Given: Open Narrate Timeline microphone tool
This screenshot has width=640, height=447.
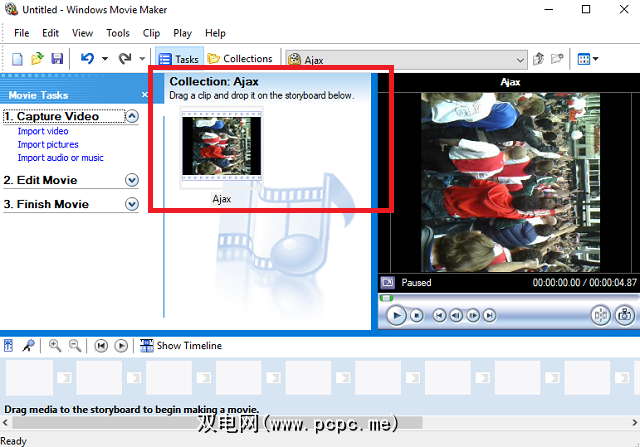Looking at the screenshot, I should pyautogui.click(x=29, y=346).
